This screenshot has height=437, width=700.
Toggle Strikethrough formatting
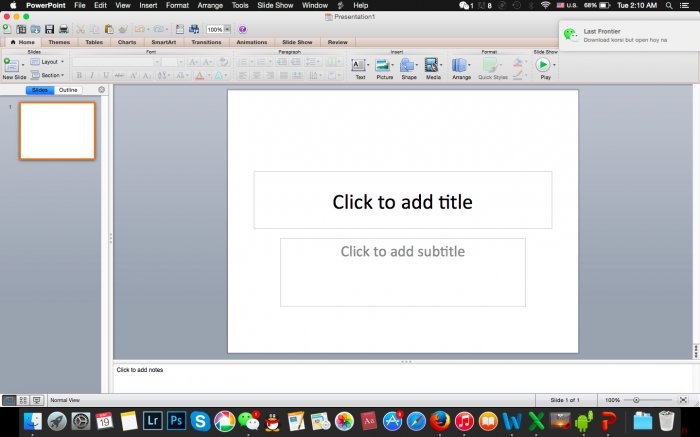coord(119,75)
